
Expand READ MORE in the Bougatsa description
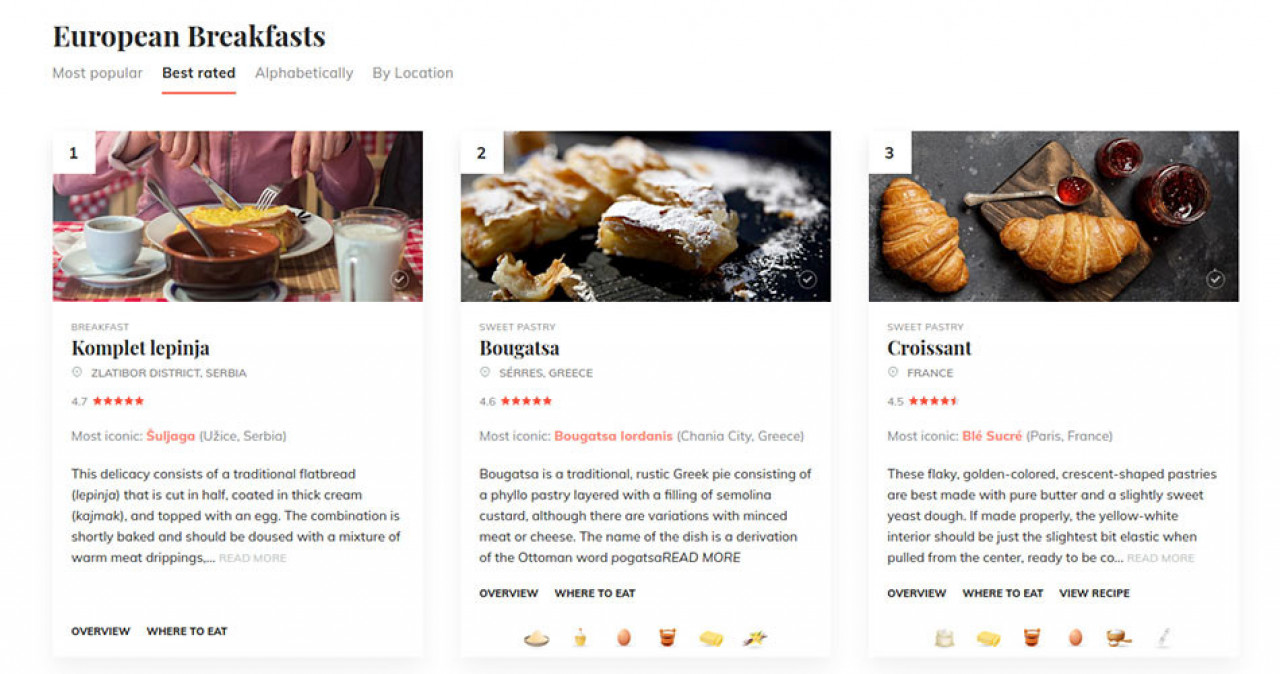(x=701, y=558)
